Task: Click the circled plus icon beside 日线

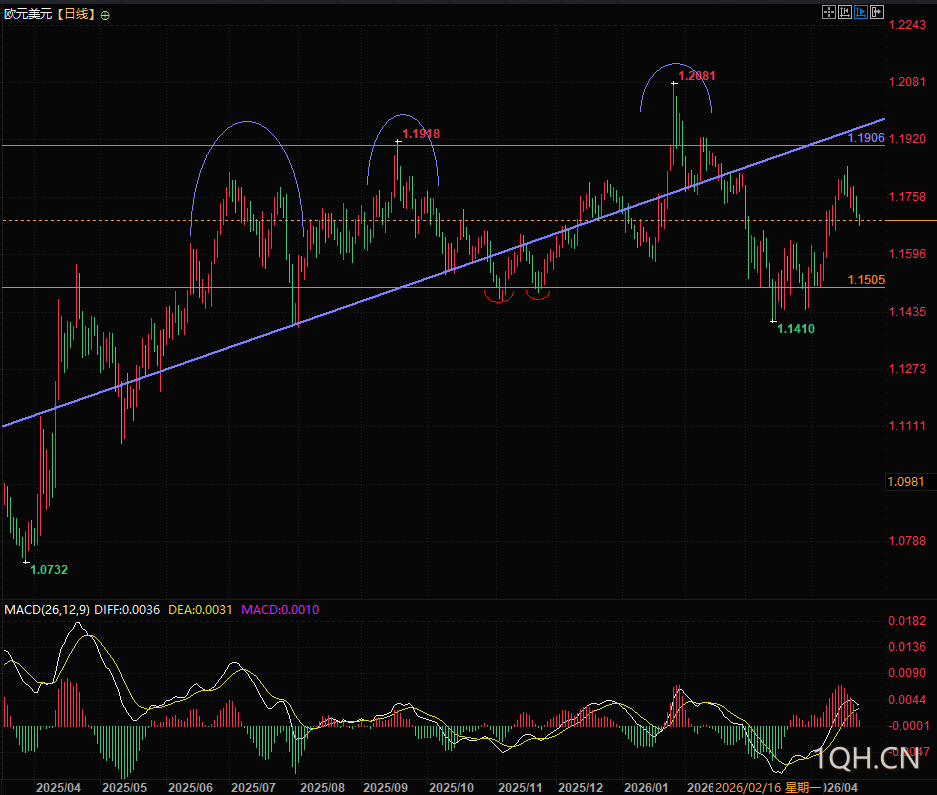Action: (x=106, y=14)
